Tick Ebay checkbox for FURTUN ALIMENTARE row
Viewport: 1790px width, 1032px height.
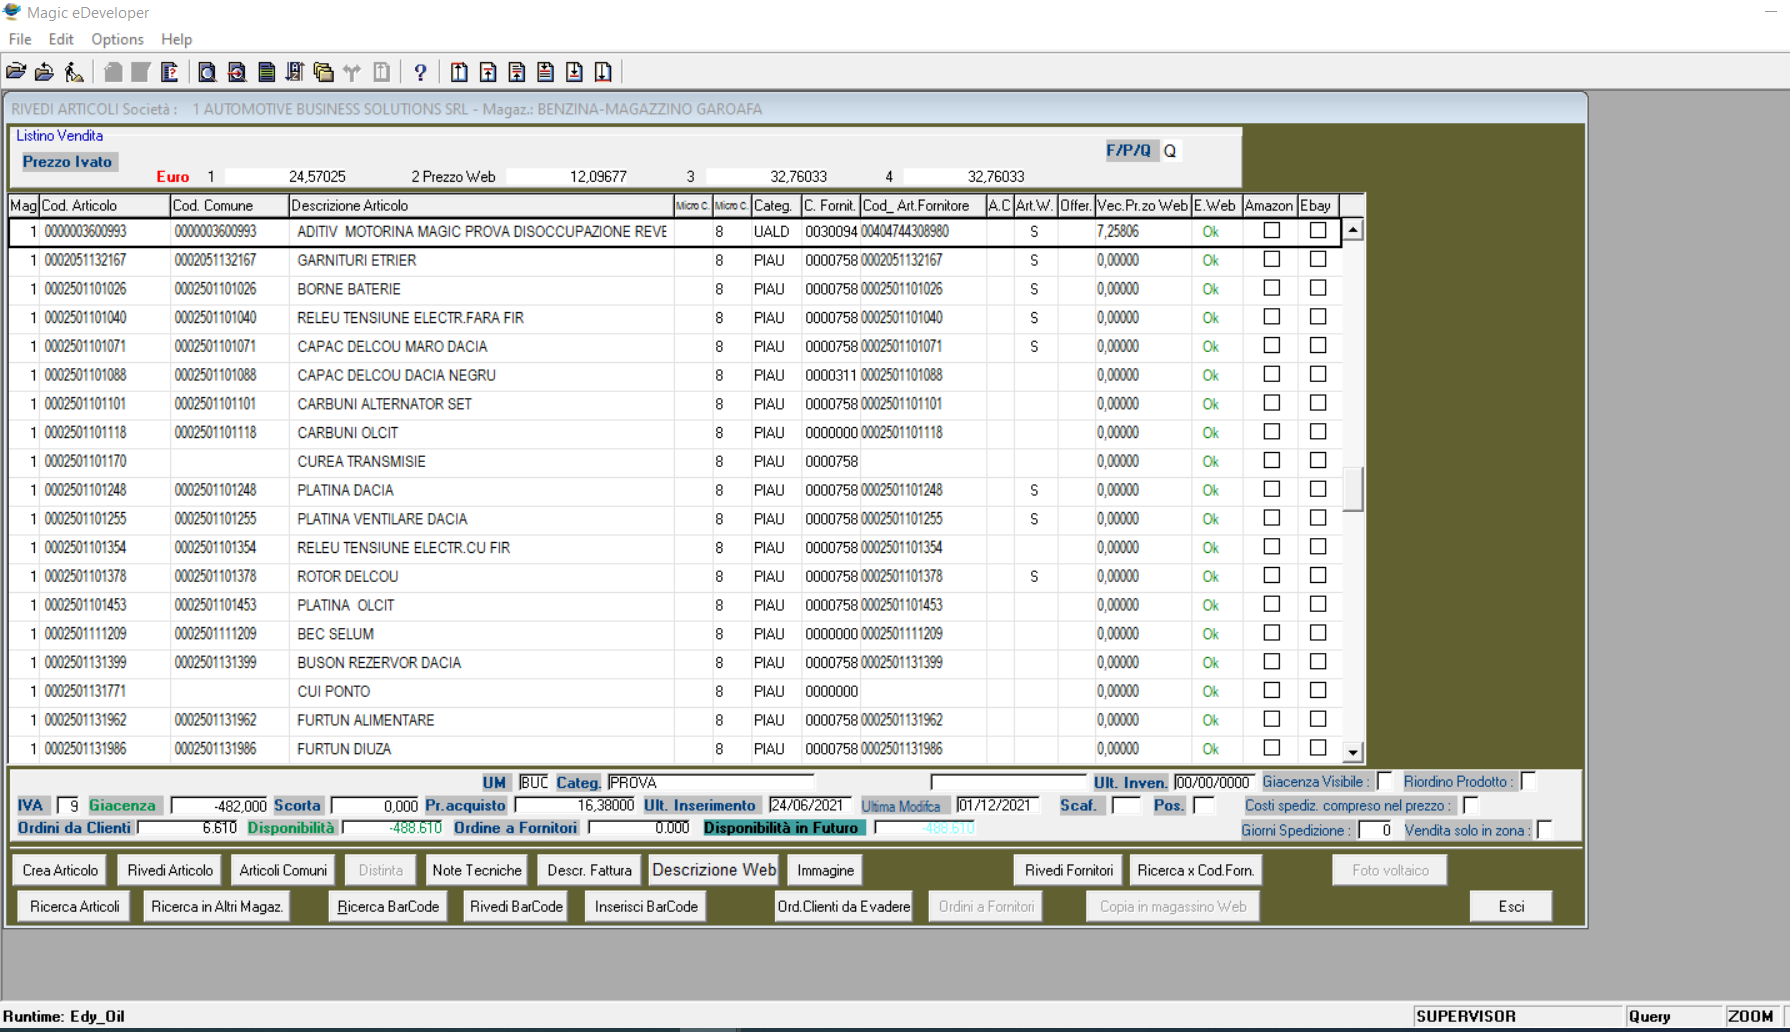click(1318, 719)
